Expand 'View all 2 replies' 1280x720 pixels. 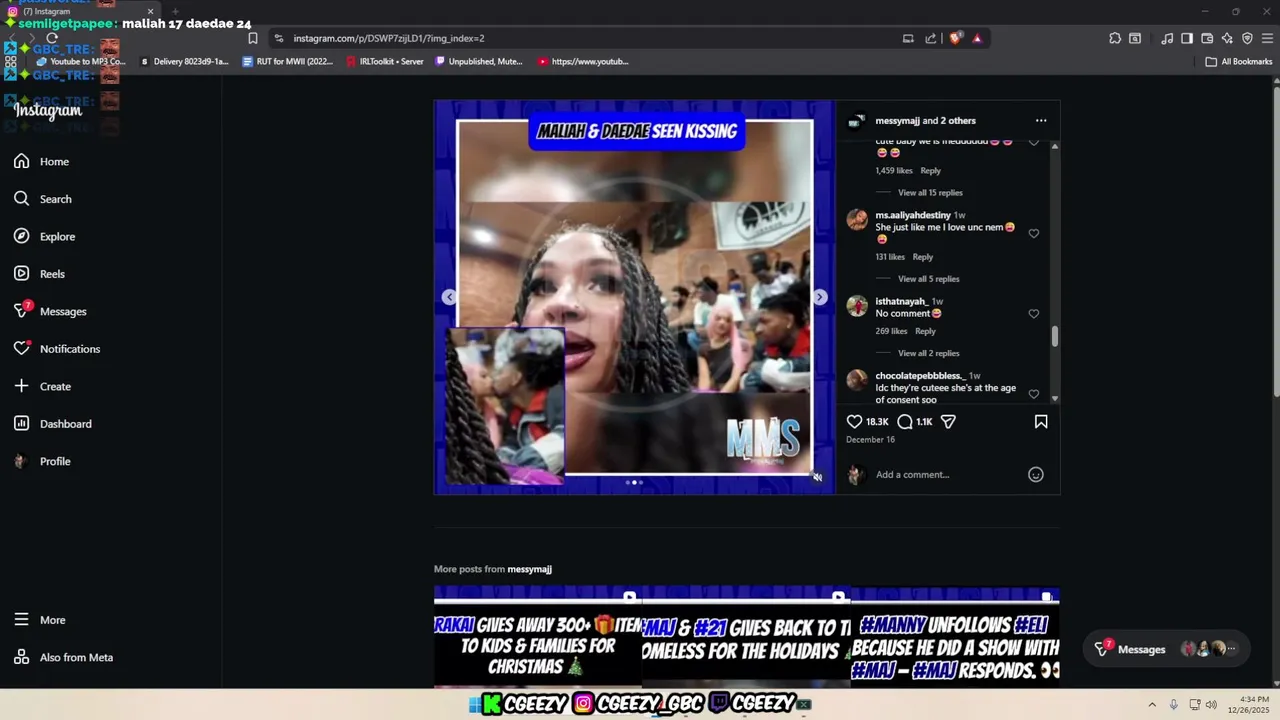pos(928,353)
